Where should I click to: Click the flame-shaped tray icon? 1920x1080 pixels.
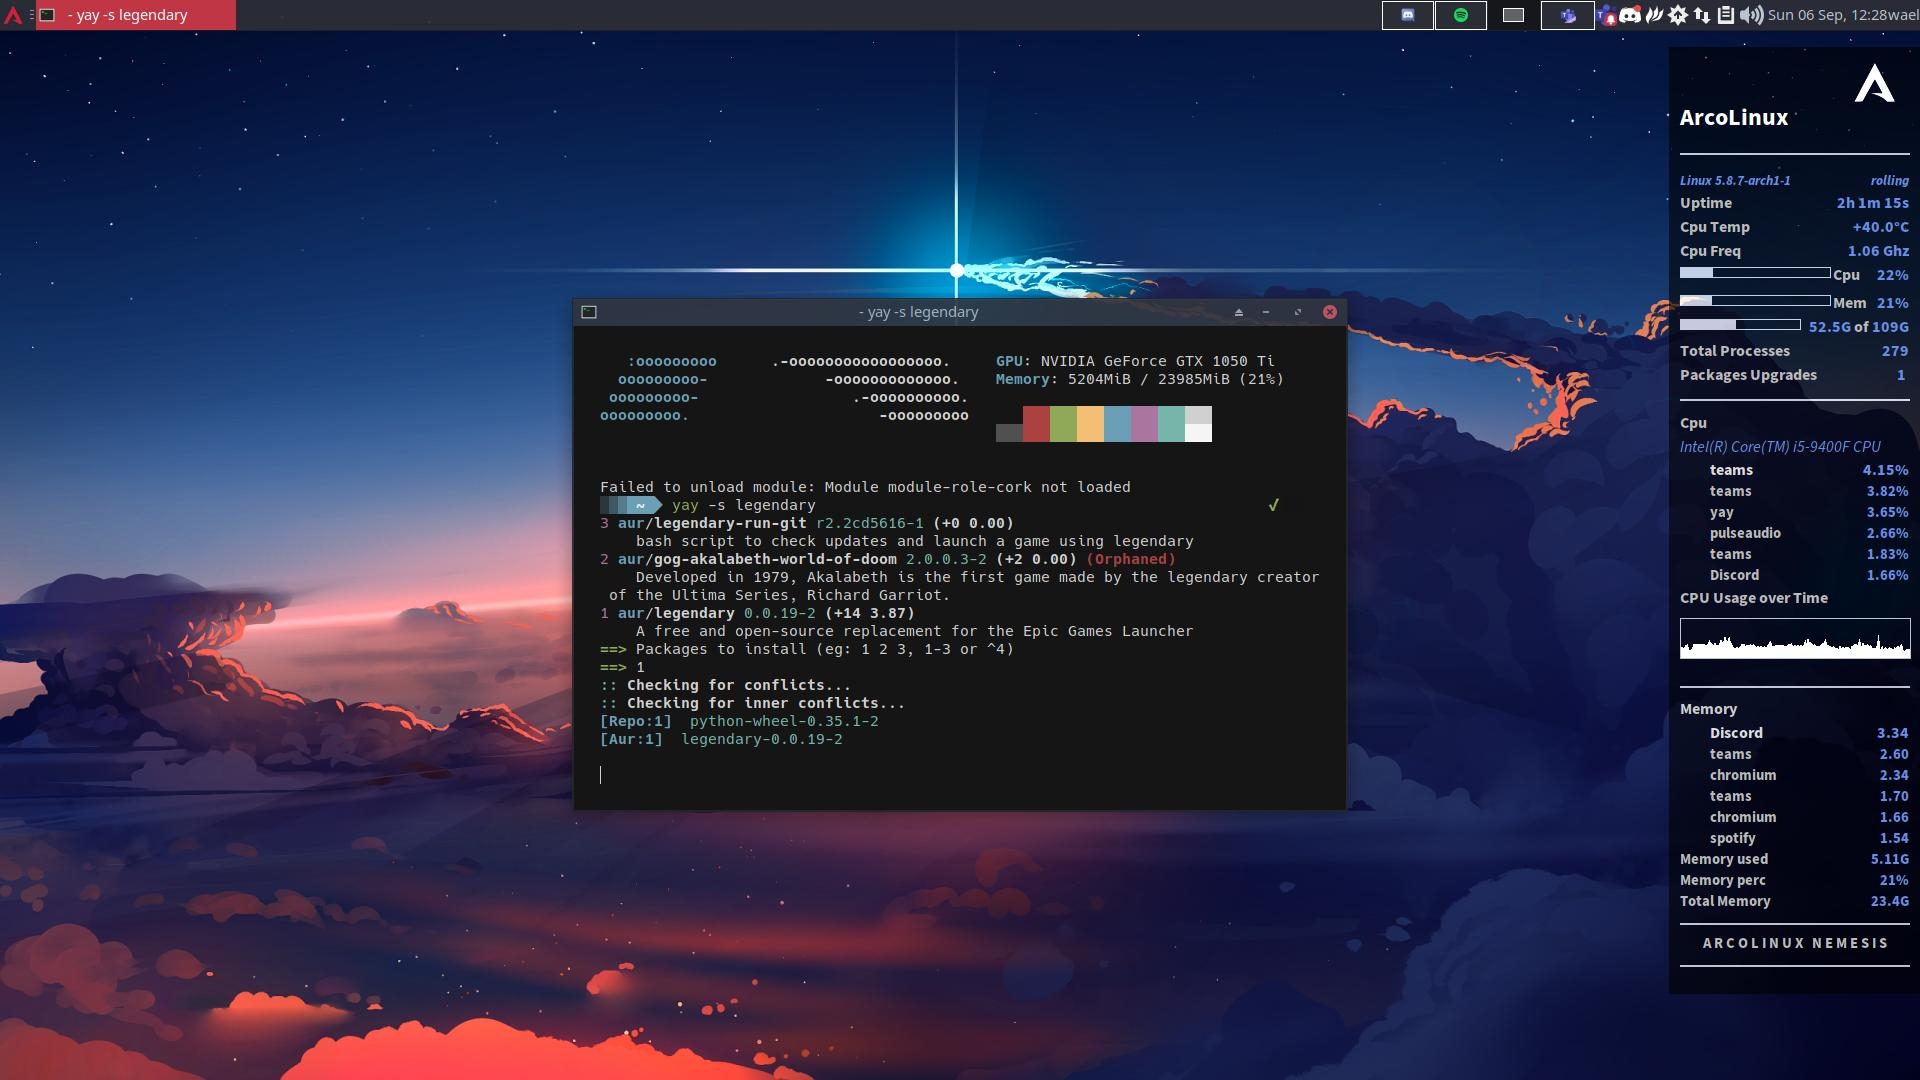pos(1654,15)
